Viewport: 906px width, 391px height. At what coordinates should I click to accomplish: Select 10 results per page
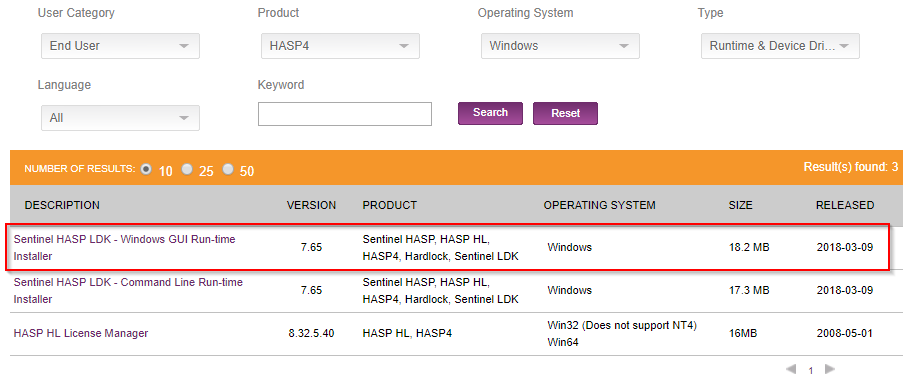click(146, 169)
